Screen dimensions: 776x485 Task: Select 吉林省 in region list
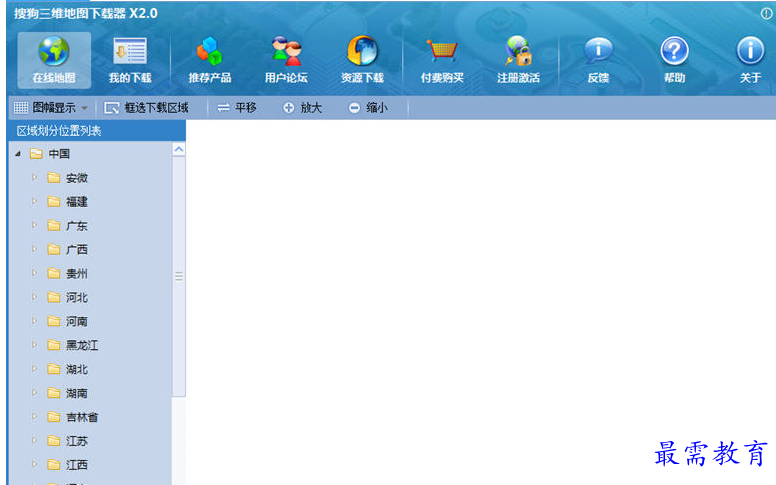point(82,417)
